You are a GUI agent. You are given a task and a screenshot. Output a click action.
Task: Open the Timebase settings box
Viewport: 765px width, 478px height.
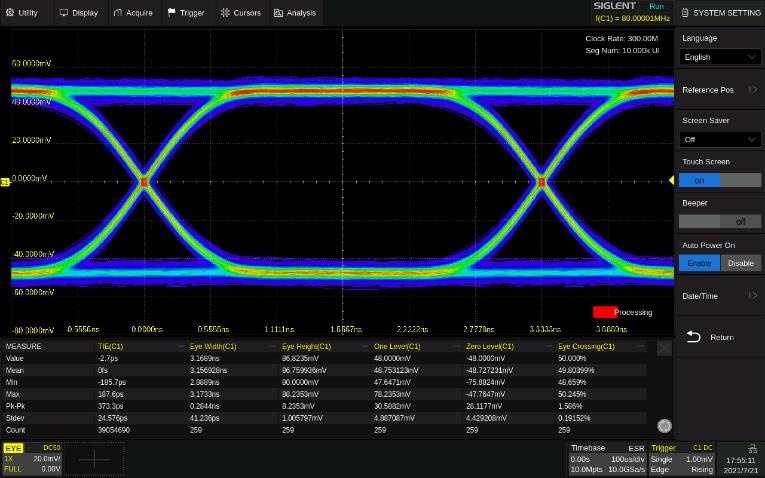click(607, 459)
